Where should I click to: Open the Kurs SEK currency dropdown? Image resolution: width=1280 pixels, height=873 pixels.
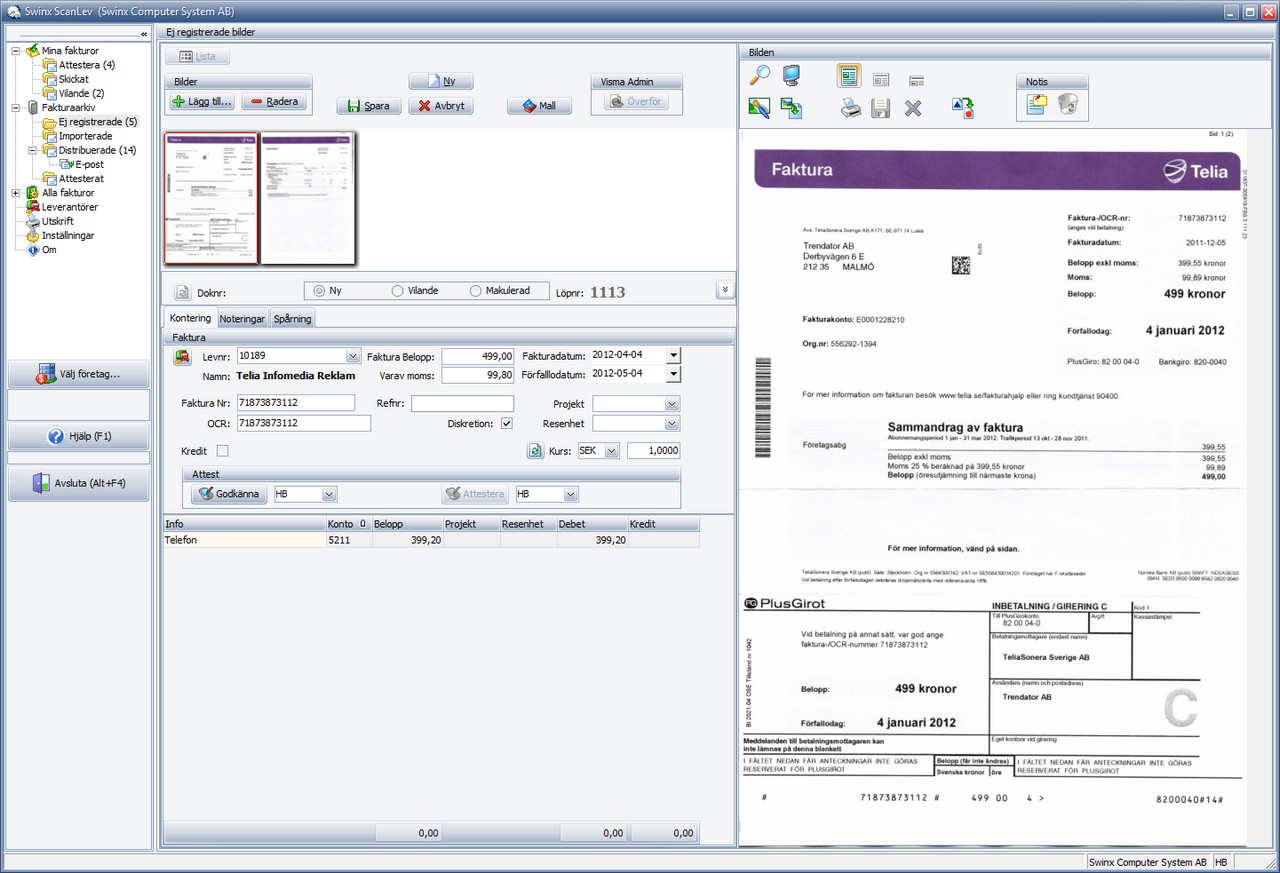click(x=612, y=451)
